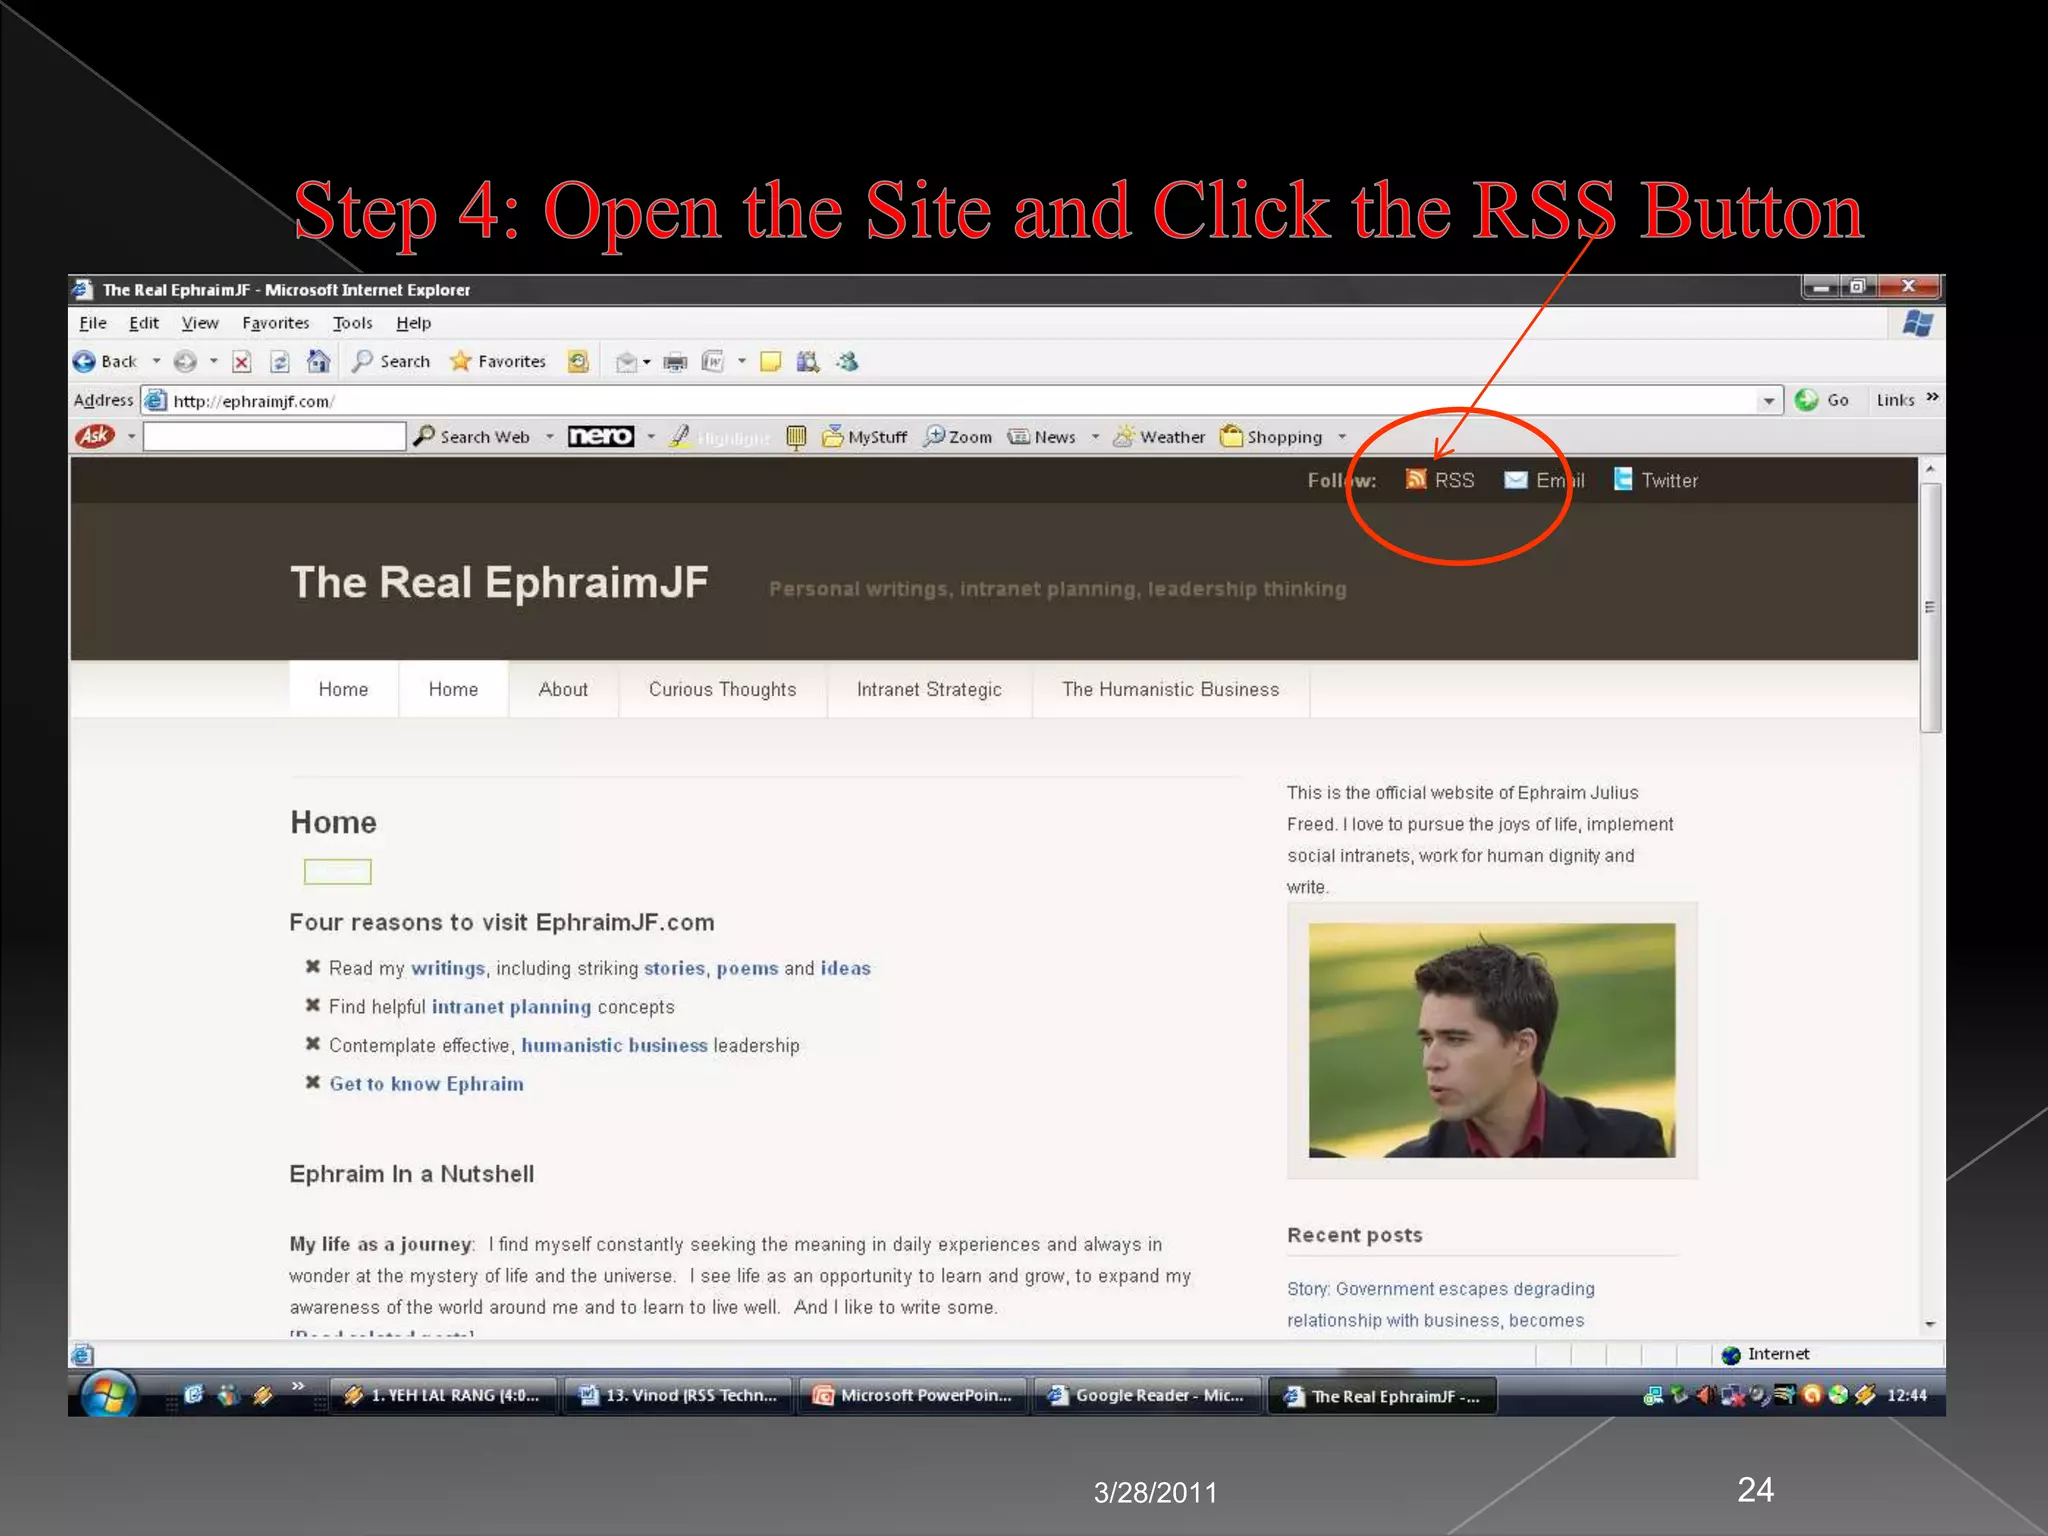Follow the 'intranet planning' link
Screen dimensions: 2048x1536
[x=511, y=1007]
